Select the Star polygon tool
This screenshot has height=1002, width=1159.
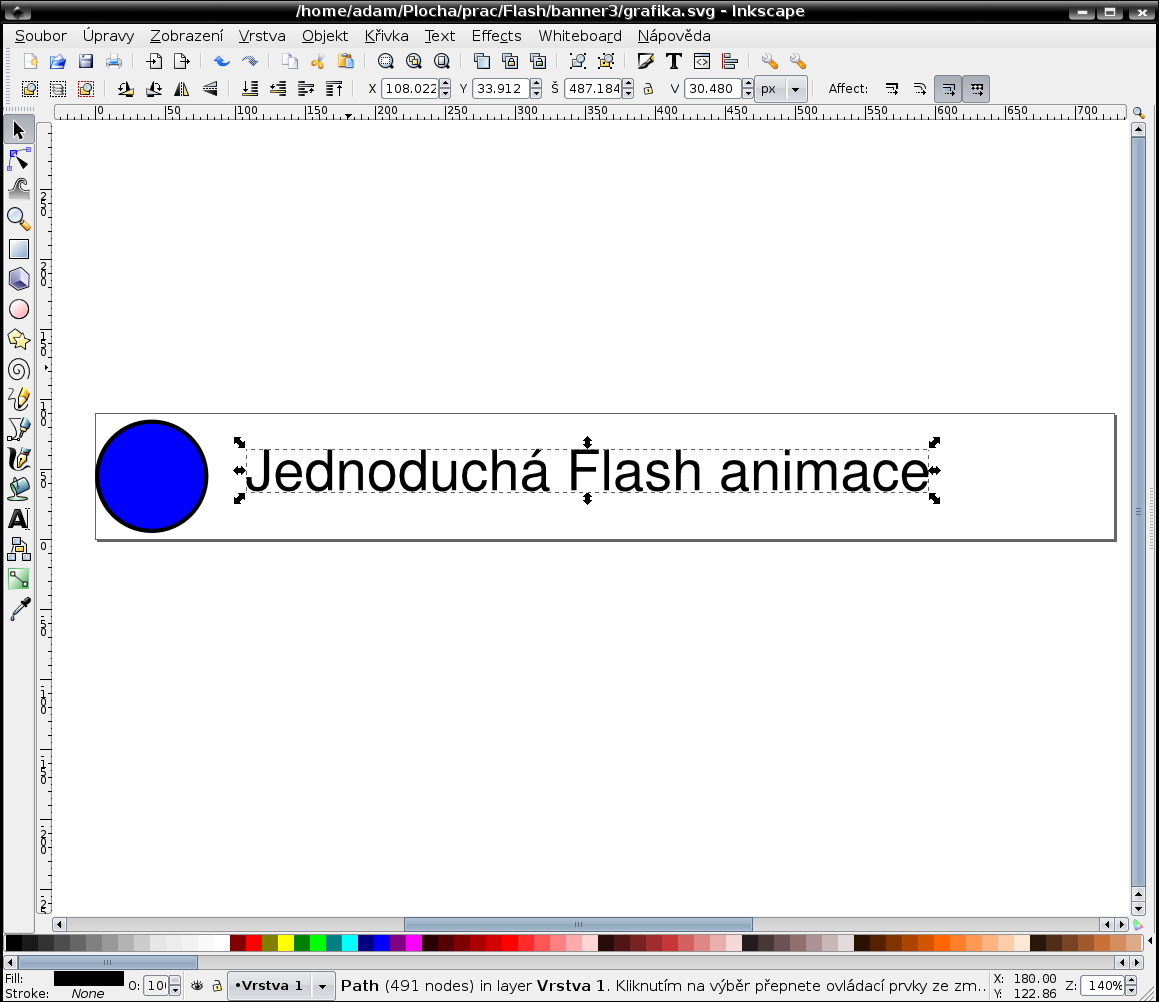point(18,339)
